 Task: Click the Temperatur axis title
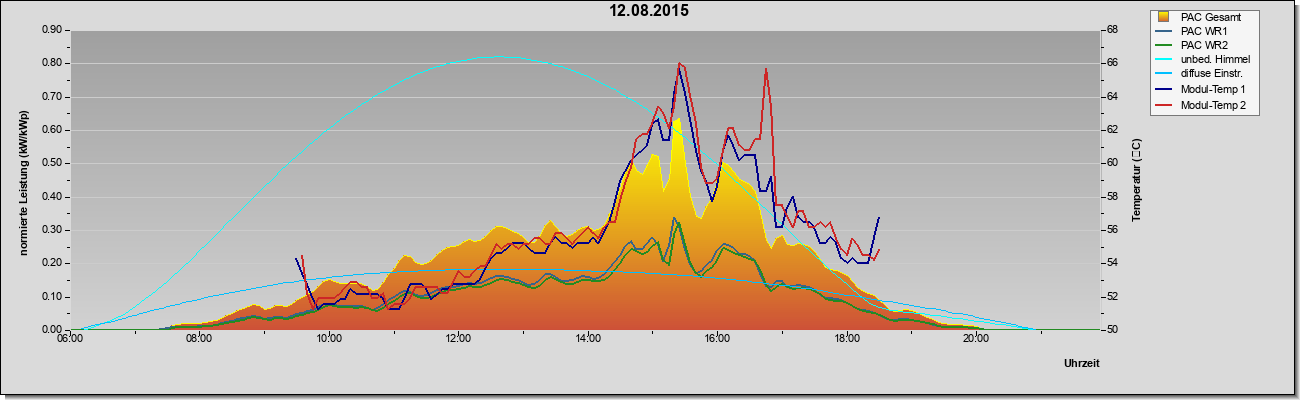tap(1136, 180)
